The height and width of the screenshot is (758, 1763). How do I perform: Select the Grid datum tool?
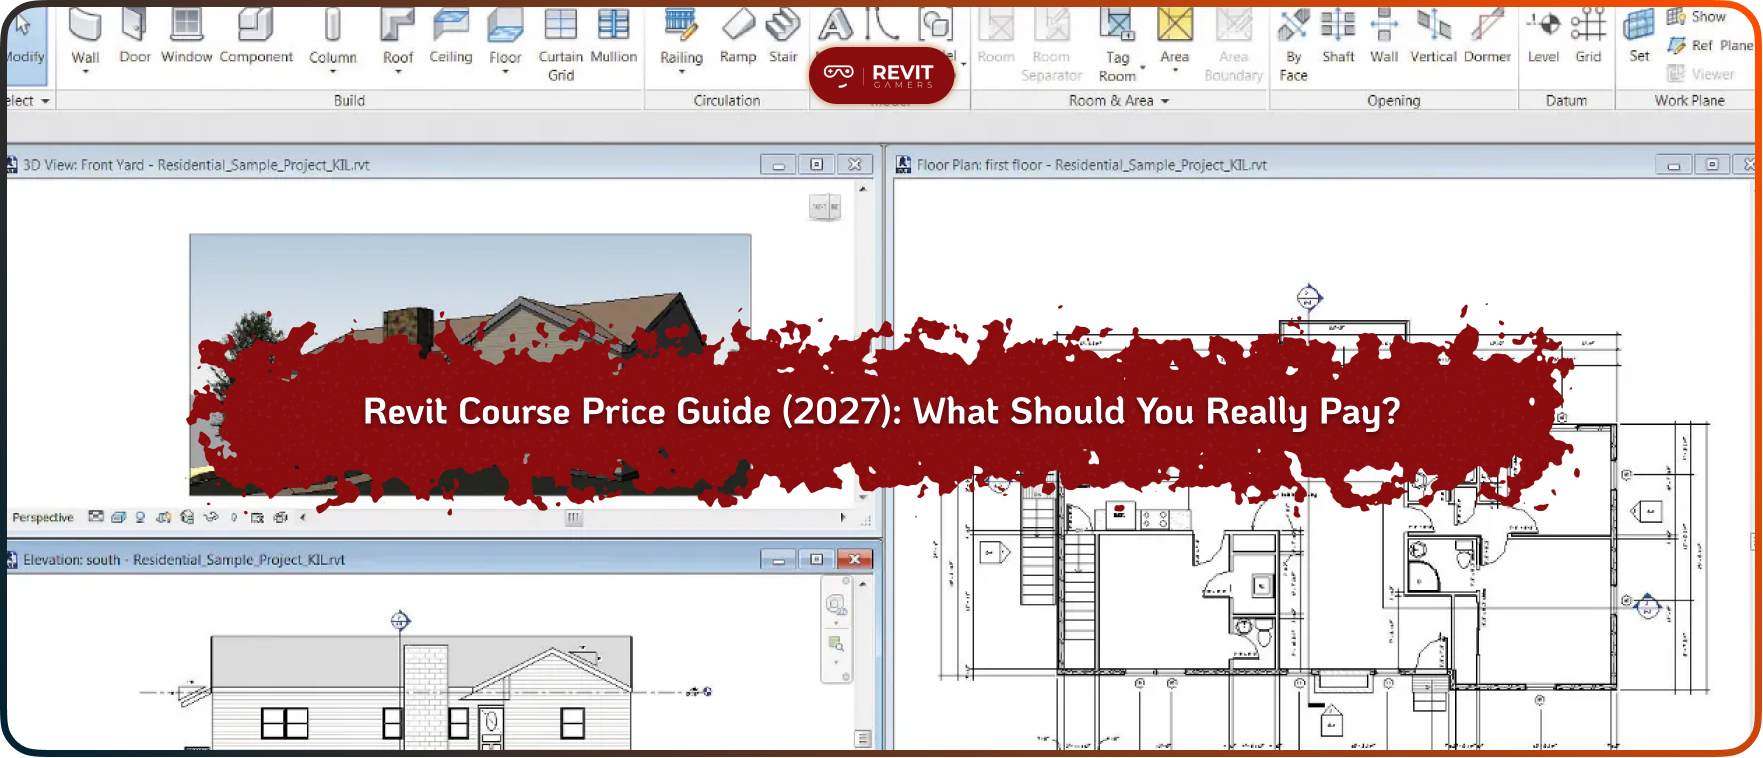pyautogui.click(x=1588, y=36)
